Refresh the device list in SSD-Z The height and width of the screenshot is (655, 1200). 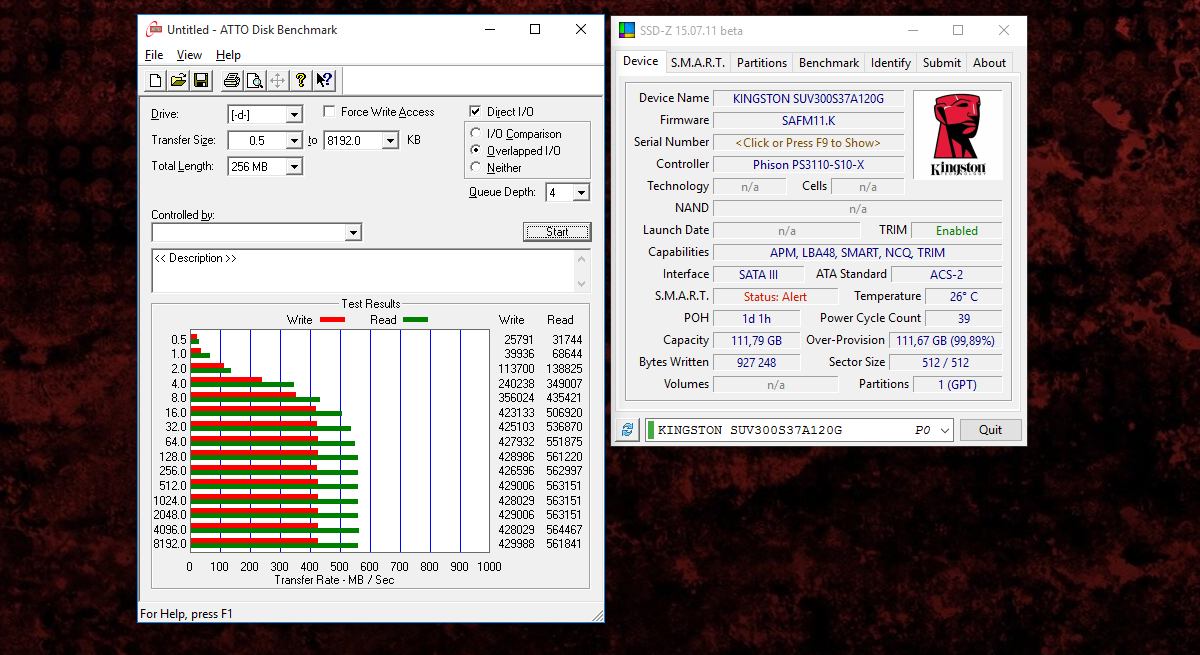[627, 430]
